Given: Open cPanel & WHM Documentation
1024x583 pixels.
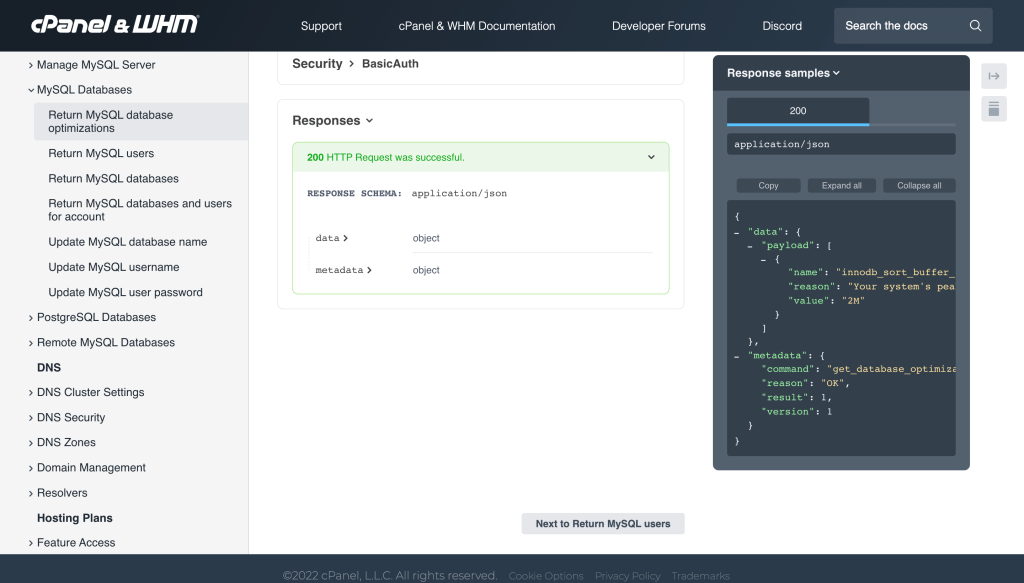Looking at the screenshot, I should 477,26.
